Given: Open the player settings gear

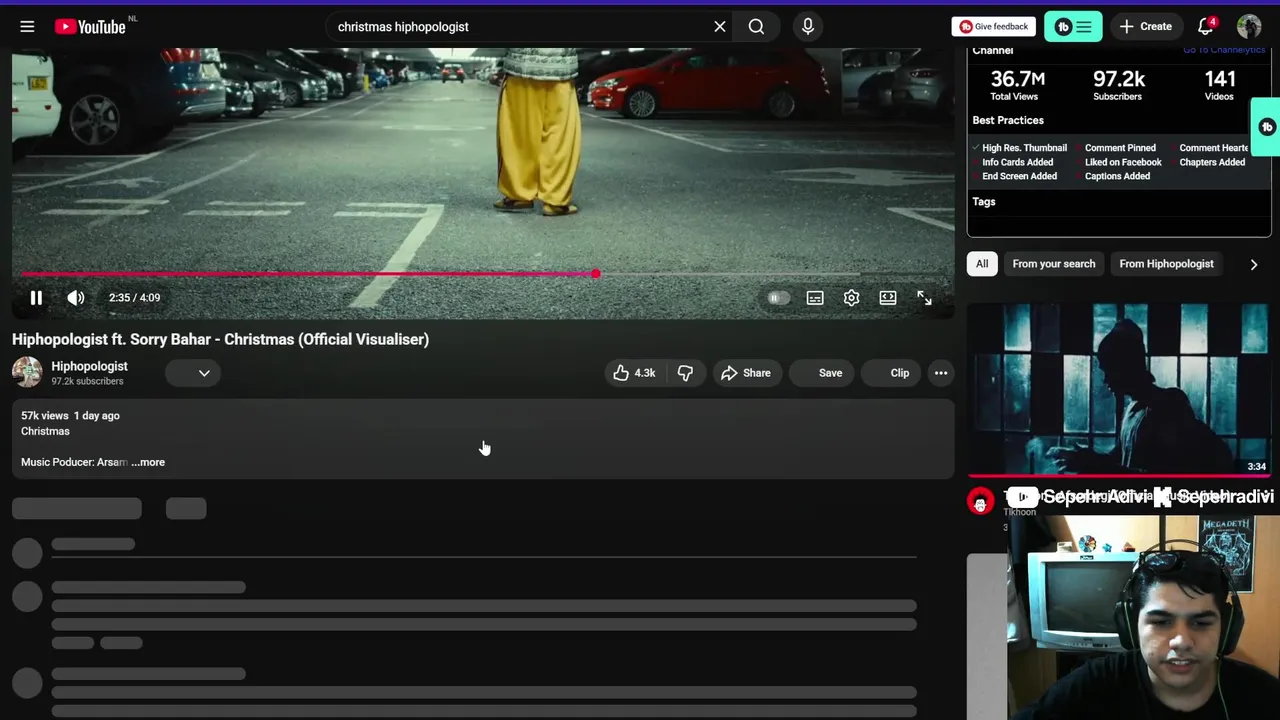Looking at the screenshot, I should [x=851, y=298].
